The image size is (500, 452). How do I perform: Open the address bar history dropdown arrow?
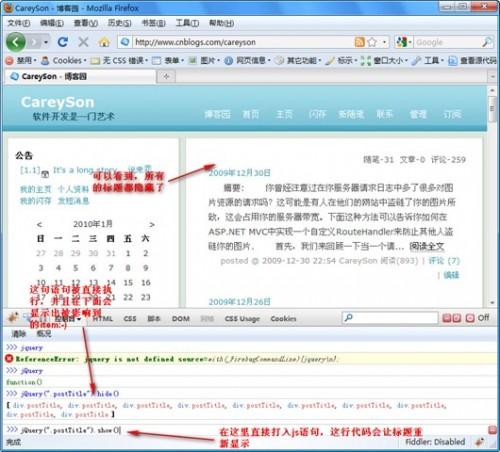(385, 42)
